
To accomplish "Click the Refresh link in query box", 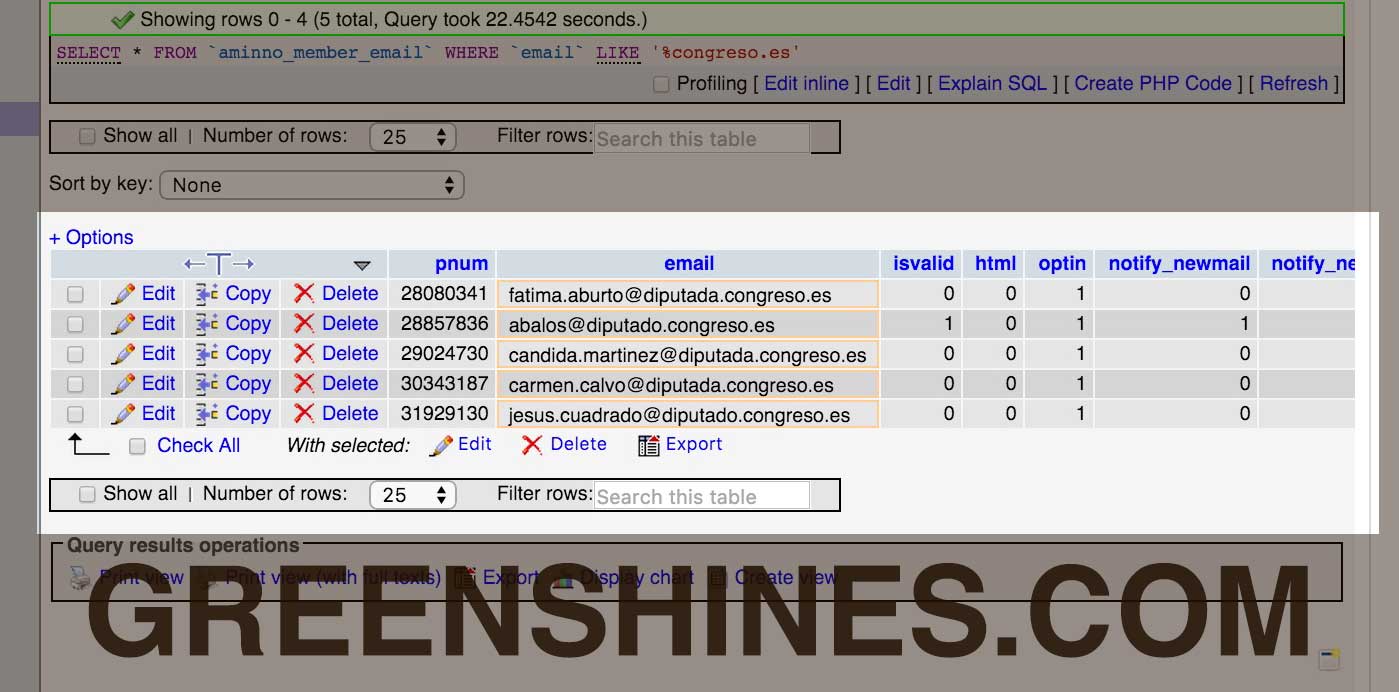I will (x=1293, y=84).
